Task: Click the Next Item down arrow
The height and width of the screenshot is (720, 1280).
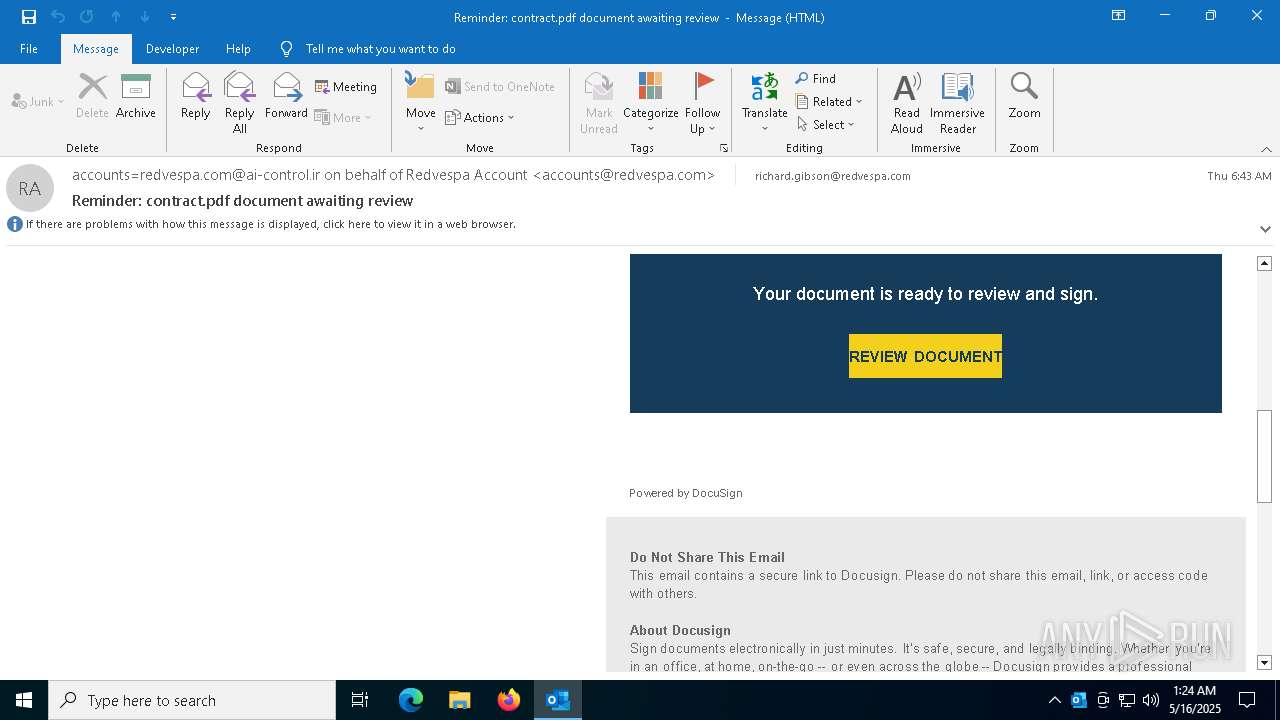Action: (145, 17)
